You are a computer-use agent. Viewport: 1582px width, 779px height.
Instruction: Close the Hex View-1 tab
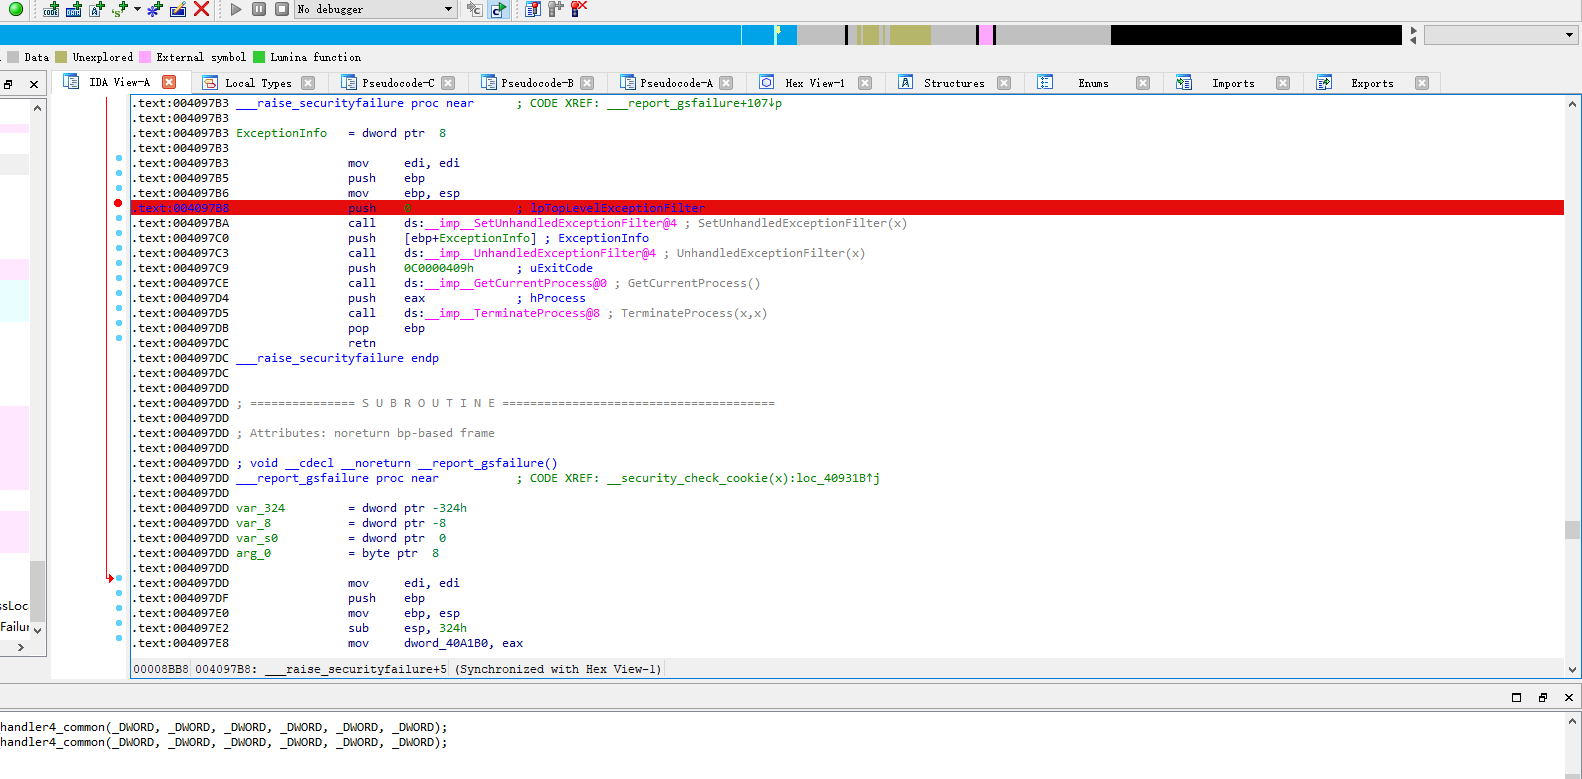pyautogui.click(x=865, y=83)
